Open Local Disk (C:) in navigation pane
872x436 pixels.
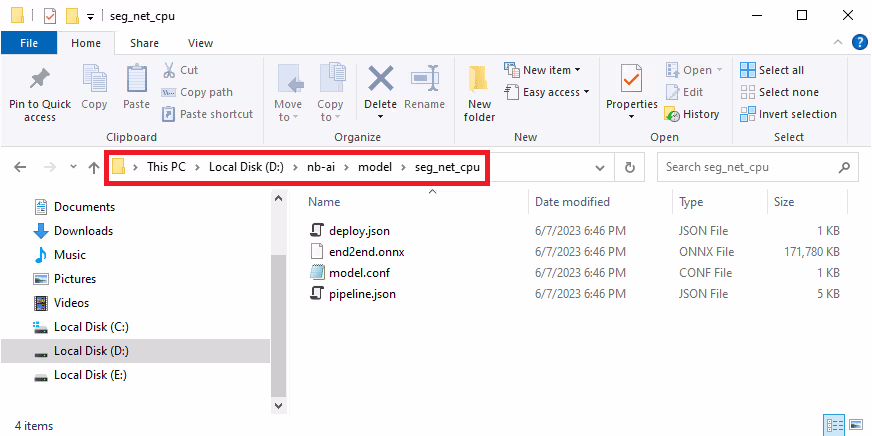[81, 327]
